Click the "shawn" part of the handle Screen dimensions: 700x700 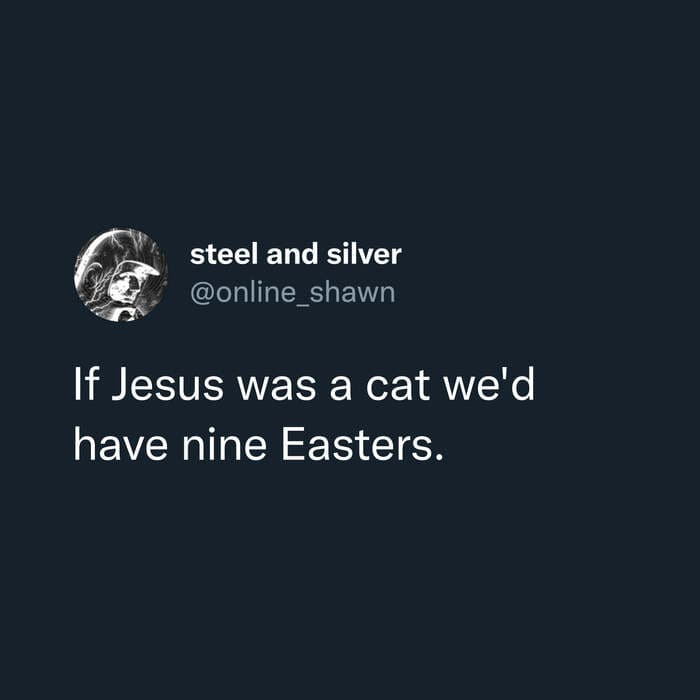(x=353, y=293)
